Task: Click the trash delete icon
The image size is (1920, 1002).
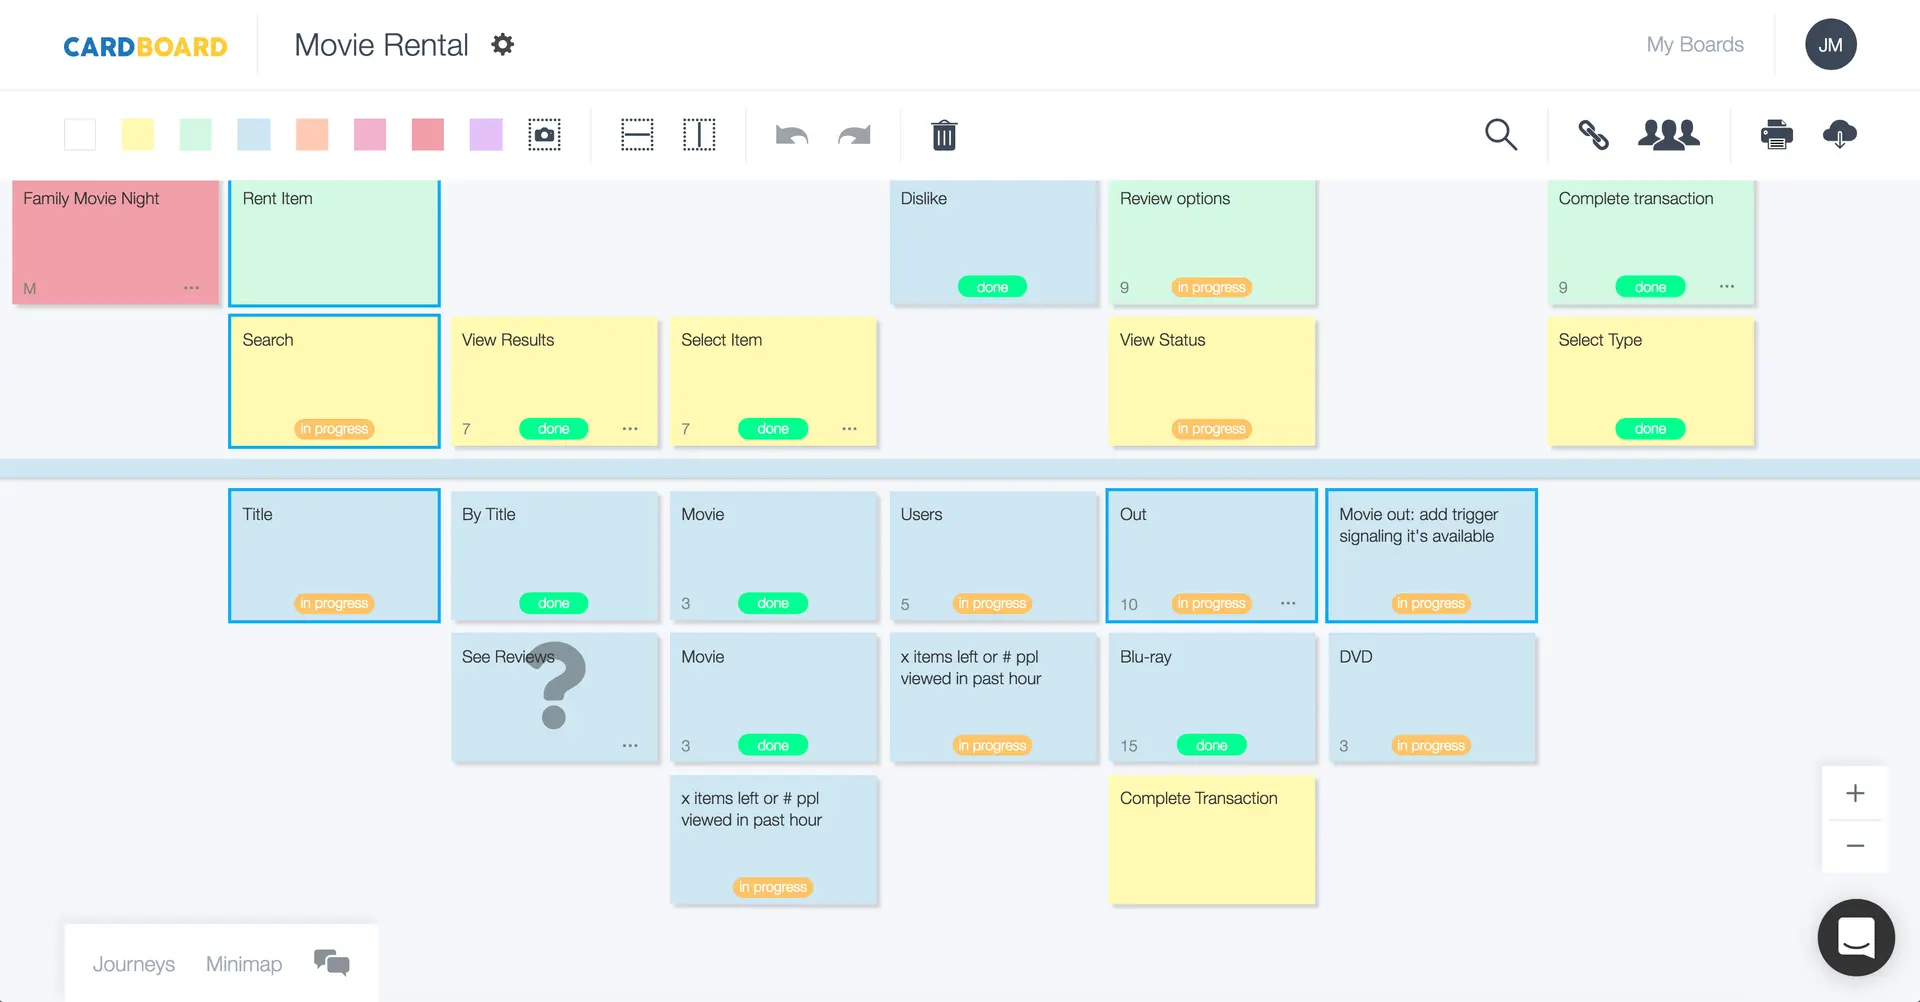Action: (x=944, y=134)
